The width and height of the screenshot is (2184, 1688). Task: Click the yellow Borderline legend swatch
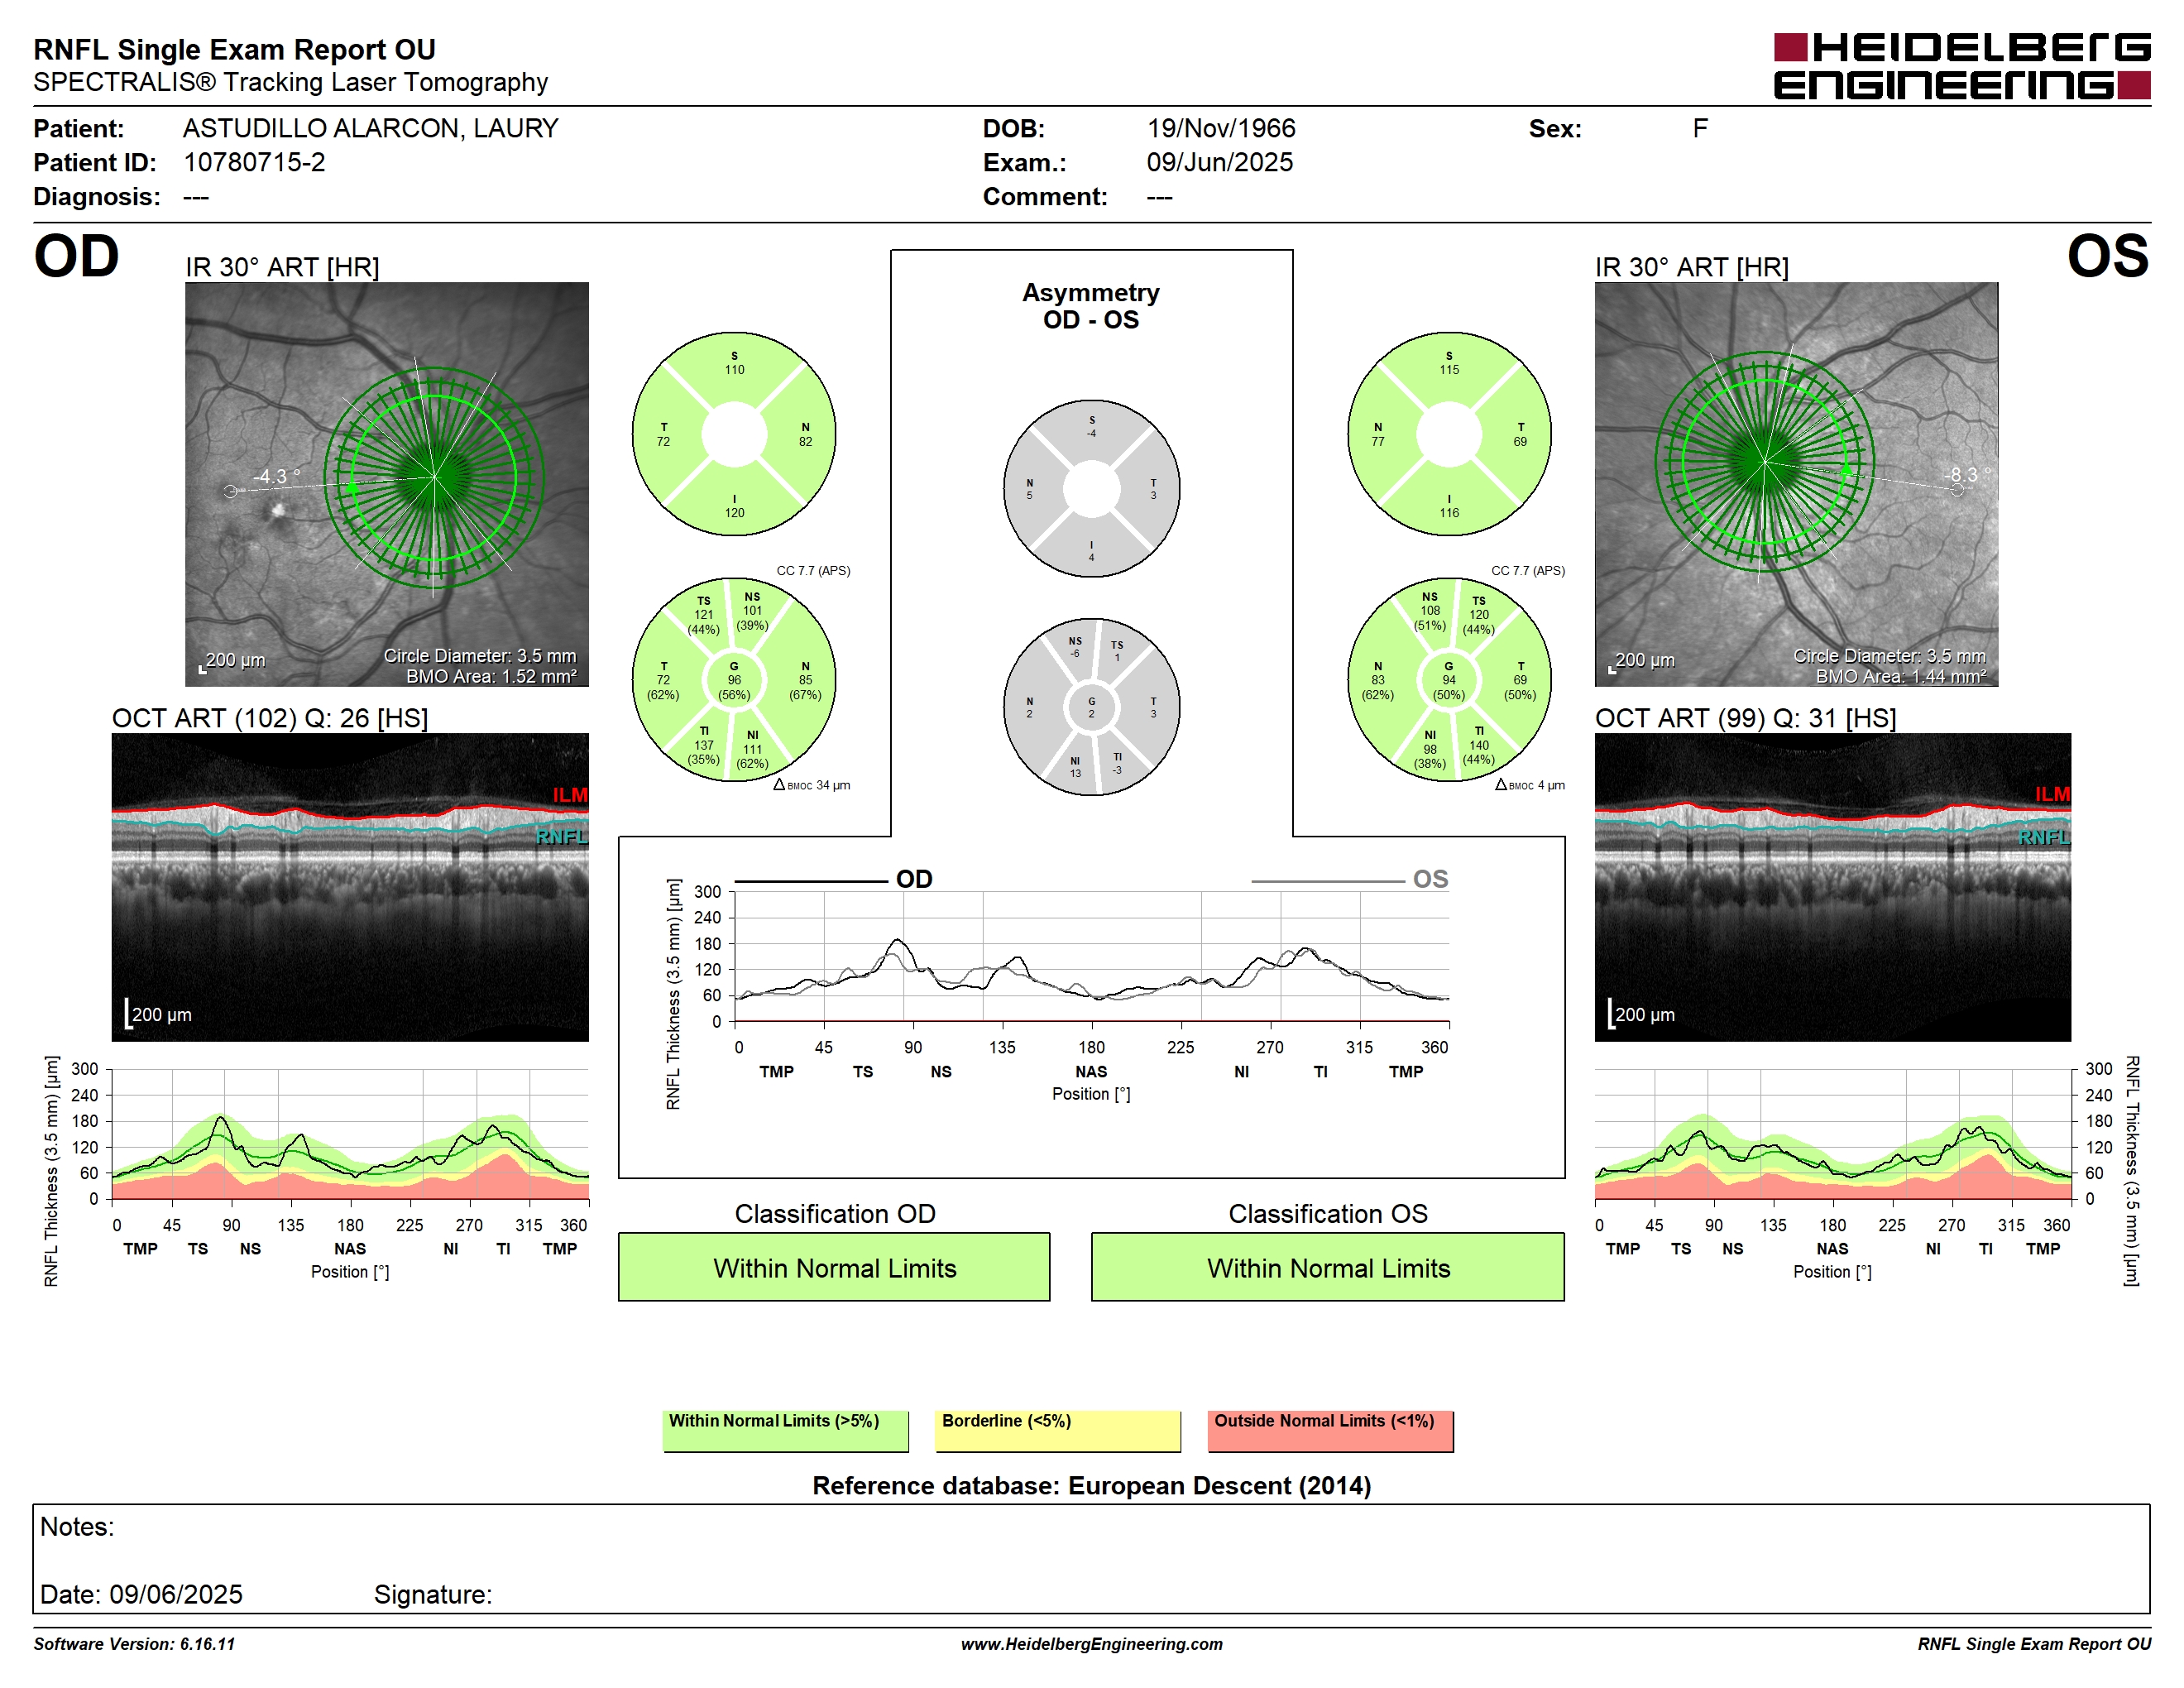(1057, 1431)
